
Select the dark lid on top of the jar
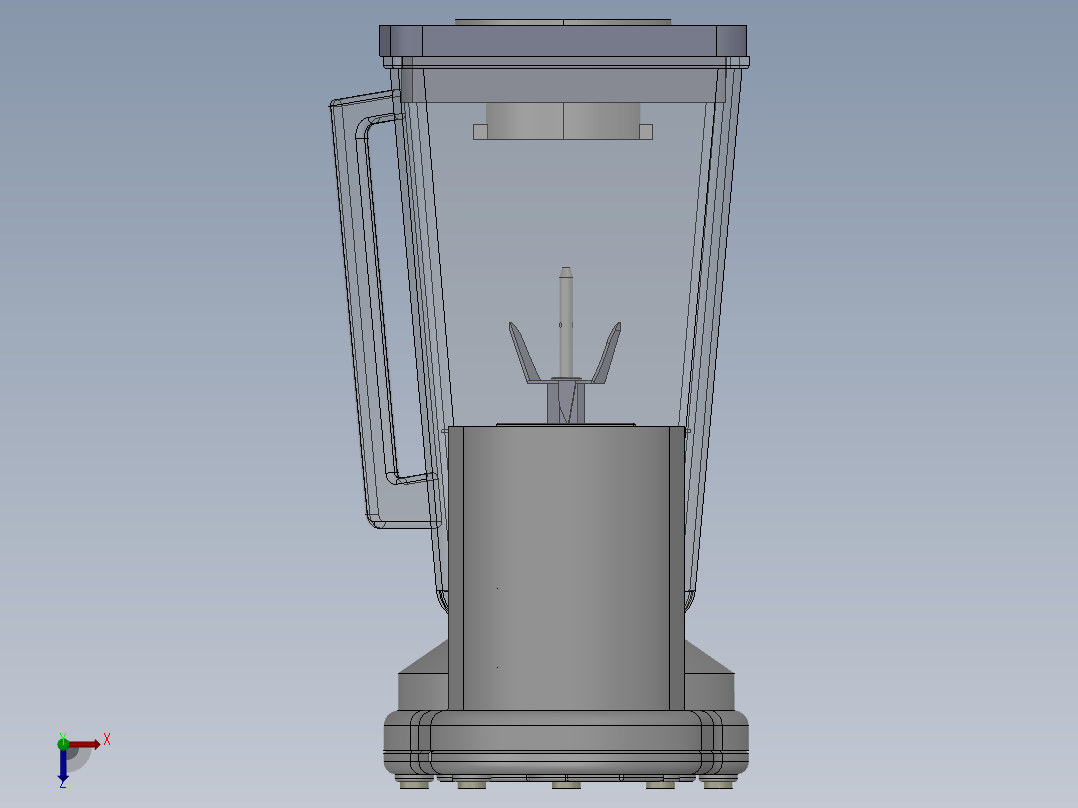pyautogui.click(x=563, y=41)
